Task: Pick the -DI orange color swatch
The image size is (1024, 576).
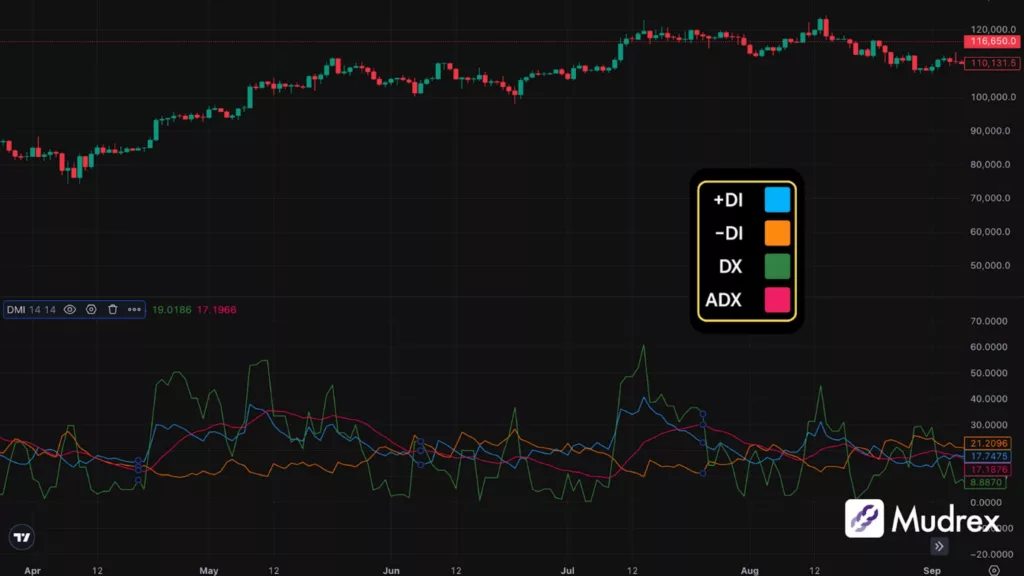Action: click(x=774, y=233)
